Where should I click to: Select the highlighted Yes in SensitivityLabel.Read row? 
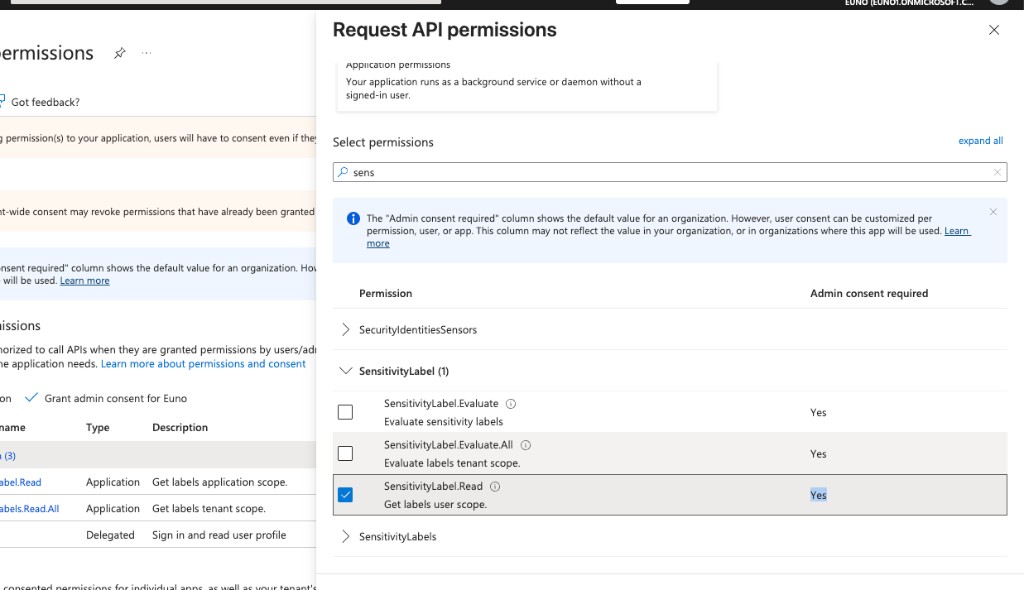pyautogui.click(x=818, y=495)
